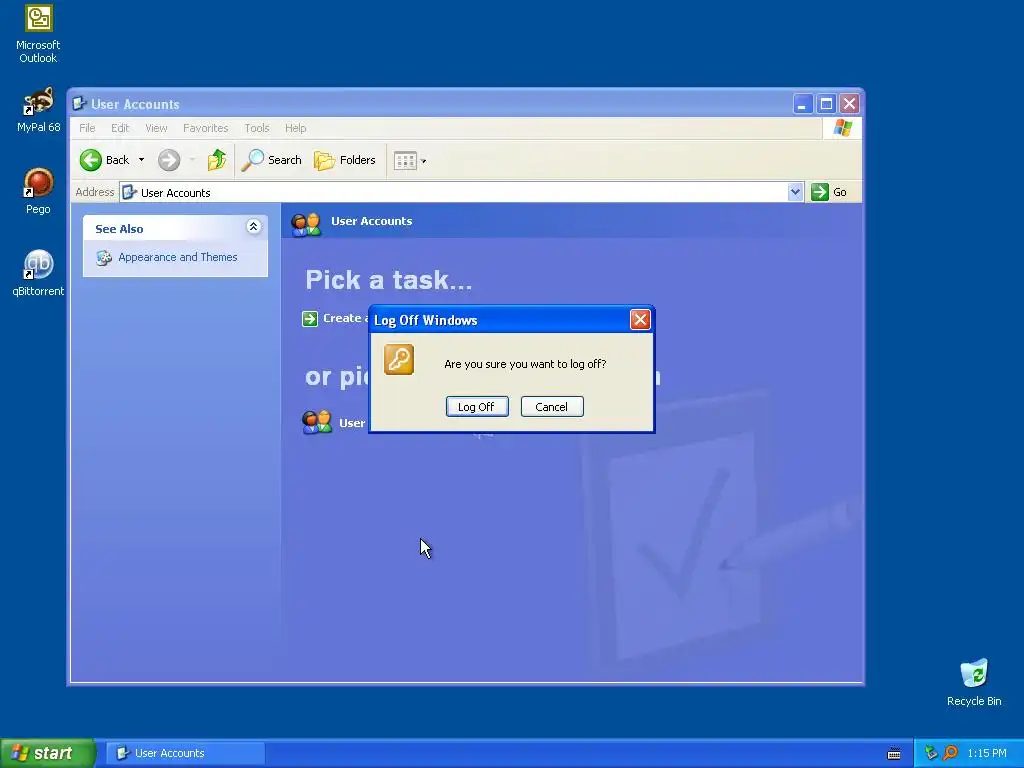Click the Create task arrow icon
This screenshot has width=1024, height=768.
tap(310, 319)
